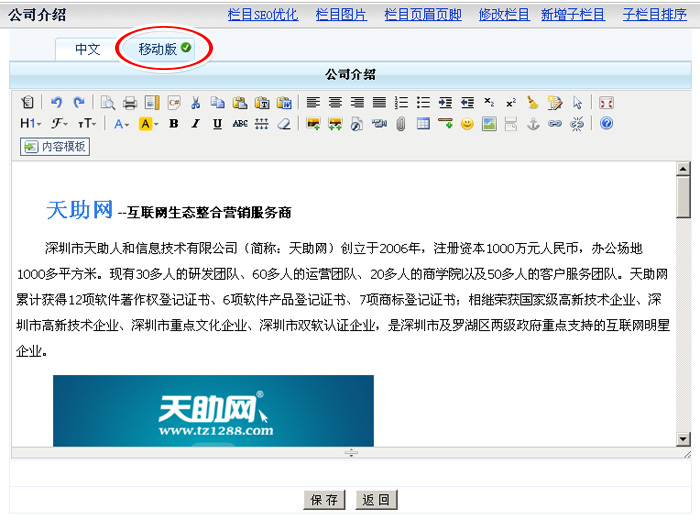The width and height of the screenshot is (700, 520).
Task: Click the 保存 button
Action: click(324, 499)
